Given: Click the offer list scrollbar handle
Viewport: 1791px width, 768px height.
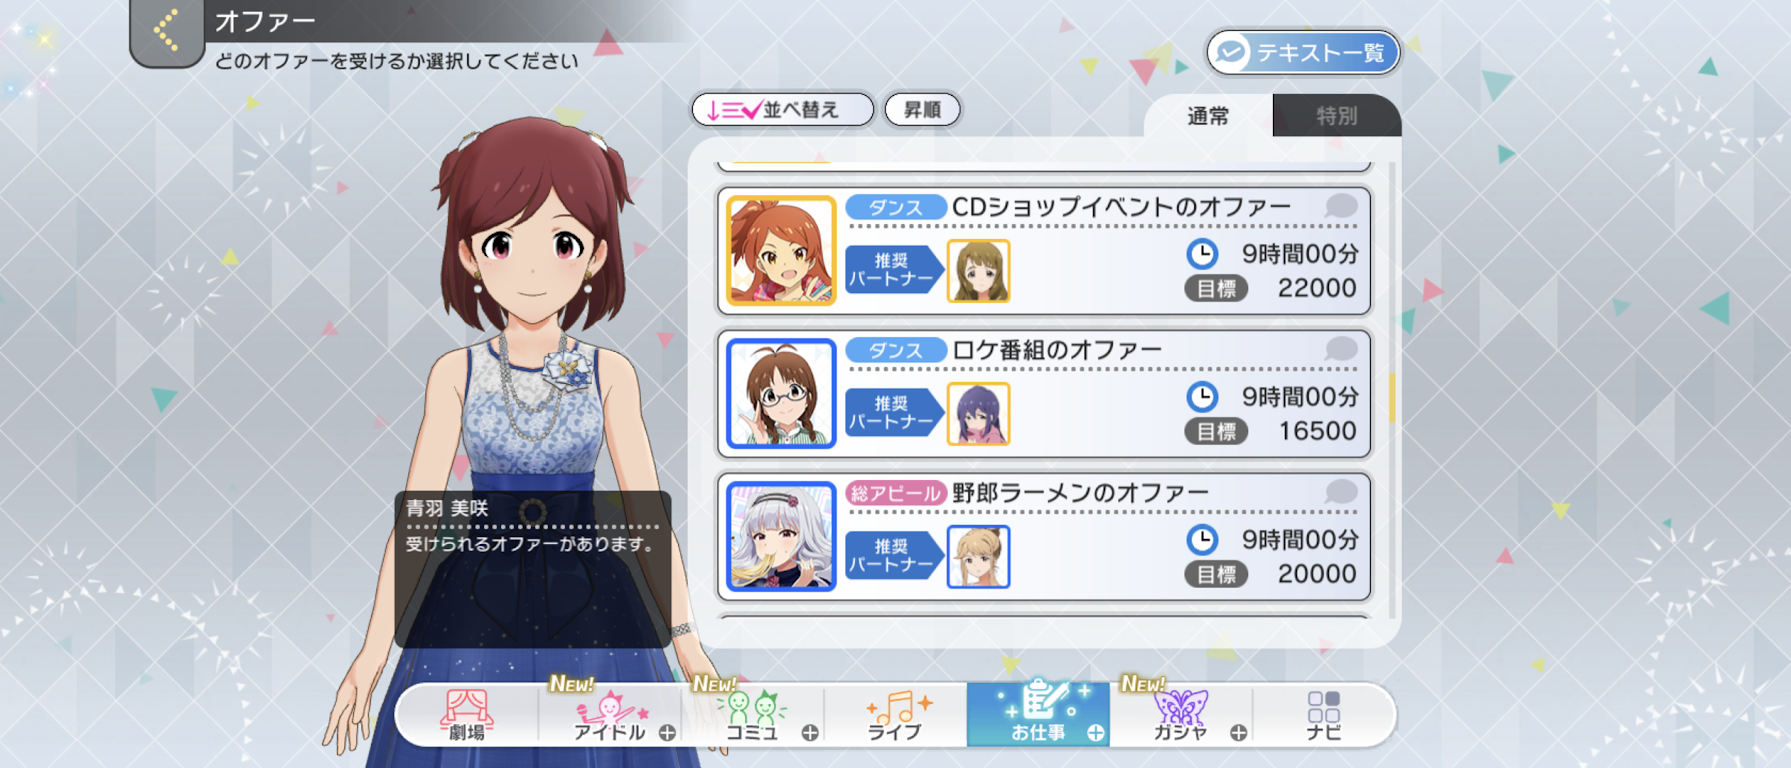Looking at the screenshot, I should pyautogui.click(x=1391, y=396).
